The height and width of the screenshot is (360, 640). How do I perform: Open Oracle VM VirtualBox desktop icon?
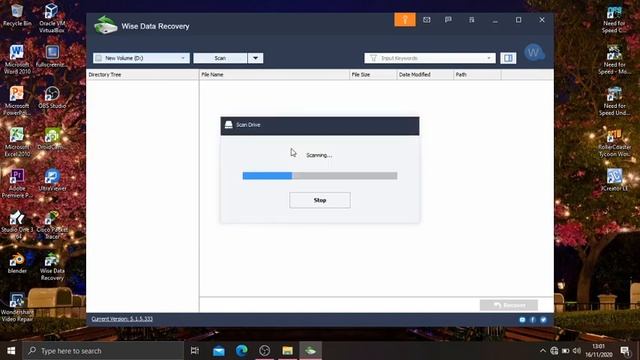pos(52,18)
